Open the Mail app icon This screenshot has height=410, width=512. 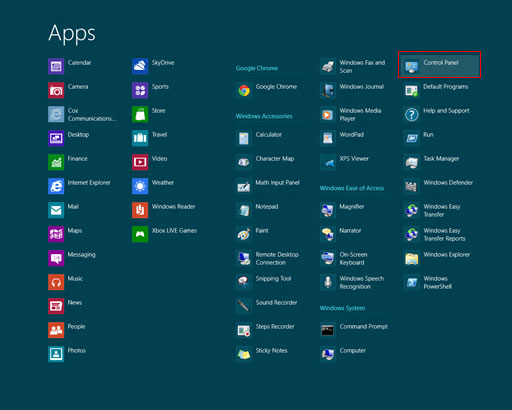(56, 210)
